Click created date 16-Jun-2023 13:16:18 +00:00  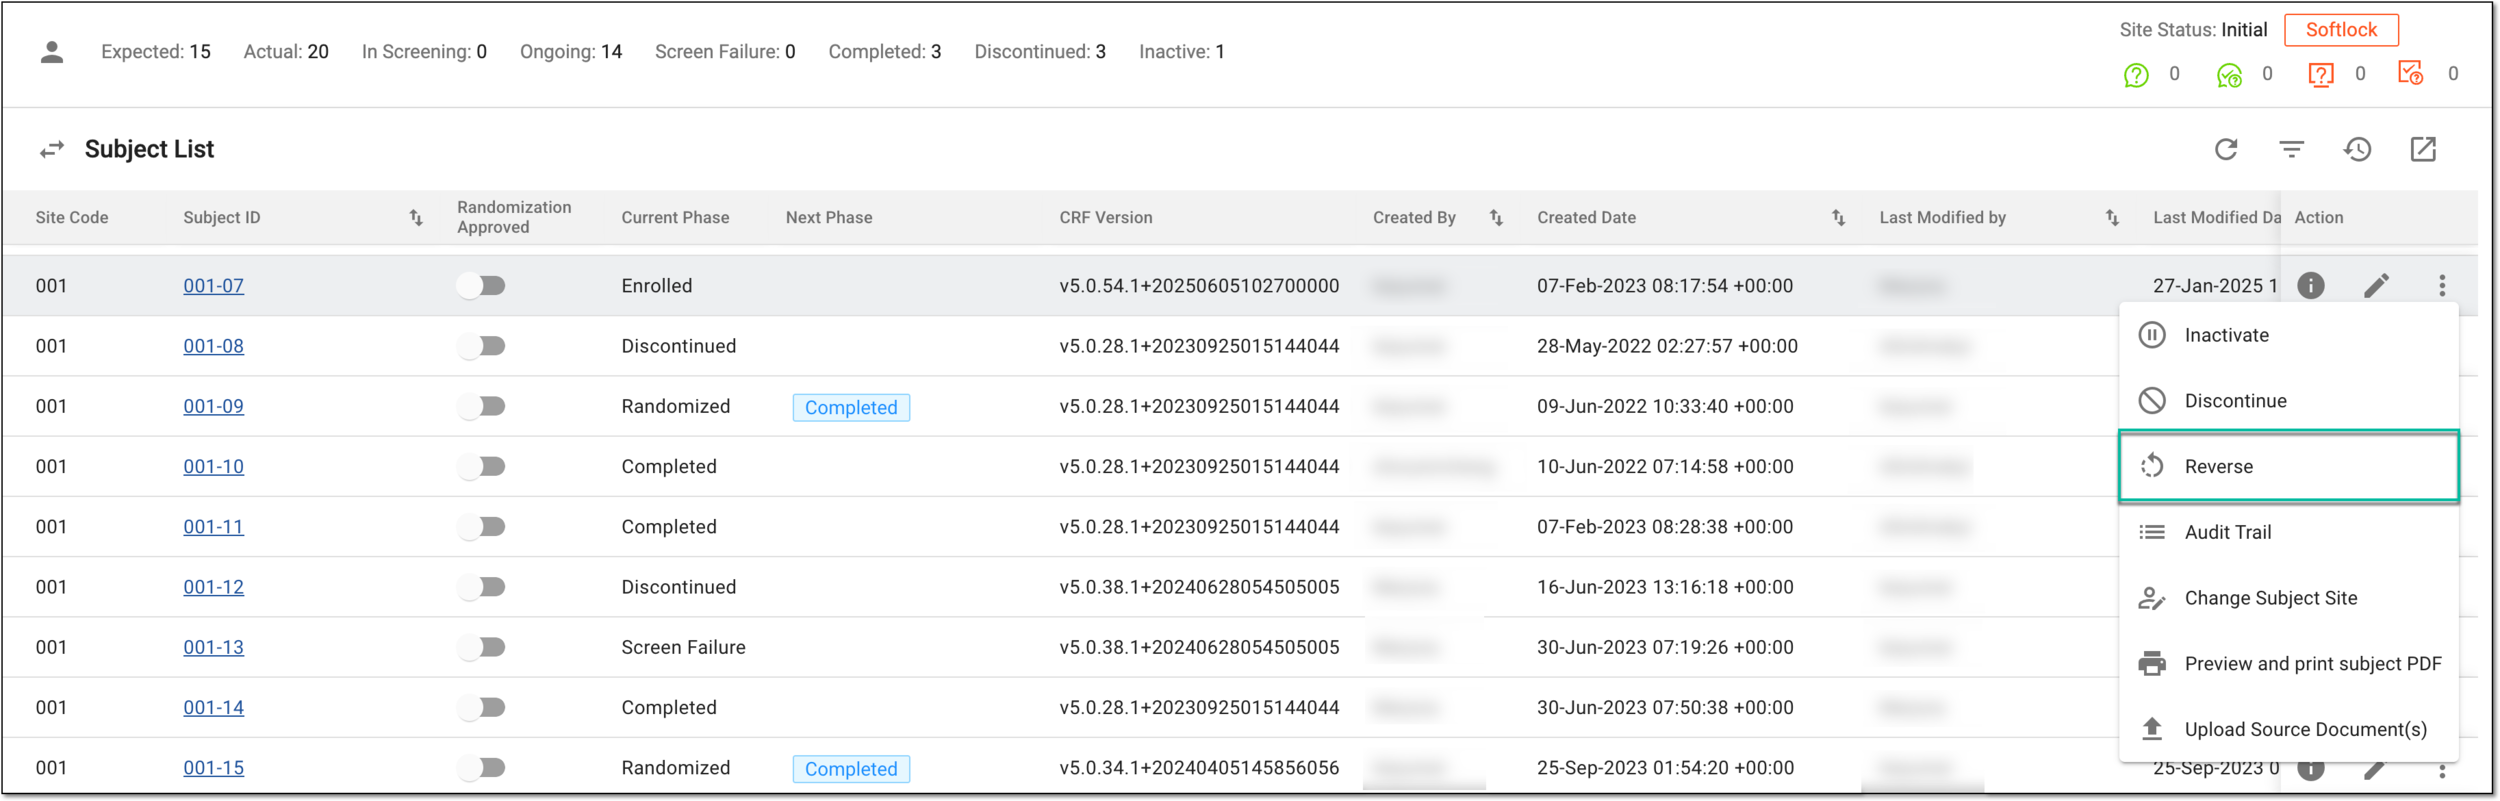coord(1665,587)
